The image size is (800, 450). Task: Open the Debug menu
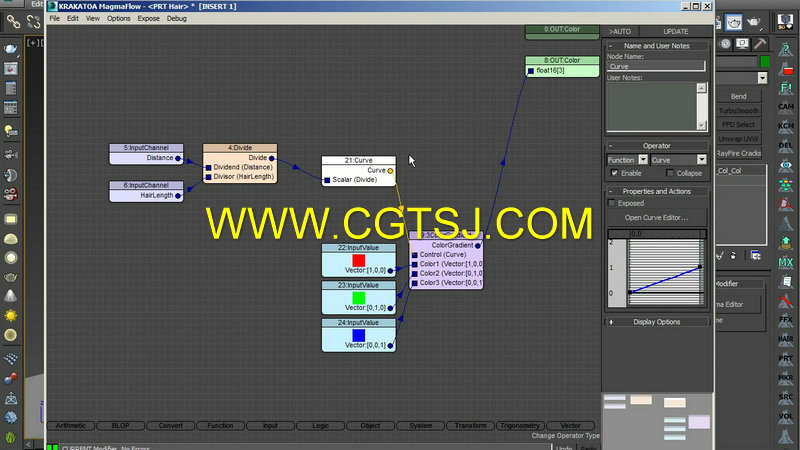pos(177,18)
